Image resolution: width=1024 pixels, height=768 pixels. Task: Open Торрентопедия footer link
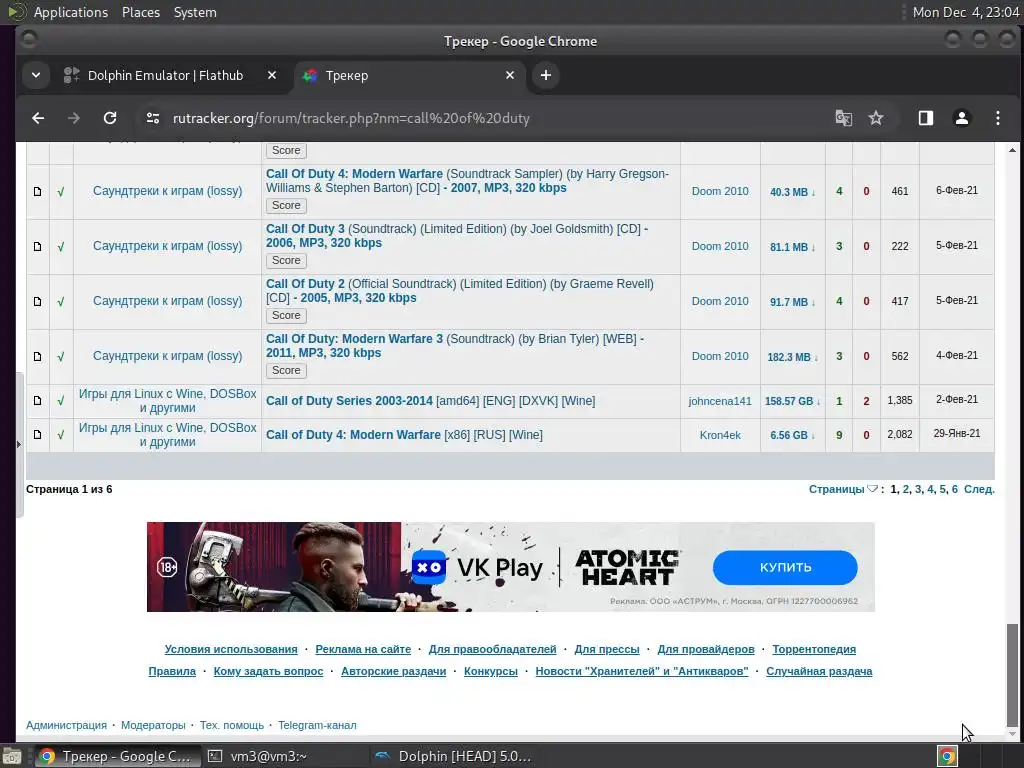pos(814,649)
